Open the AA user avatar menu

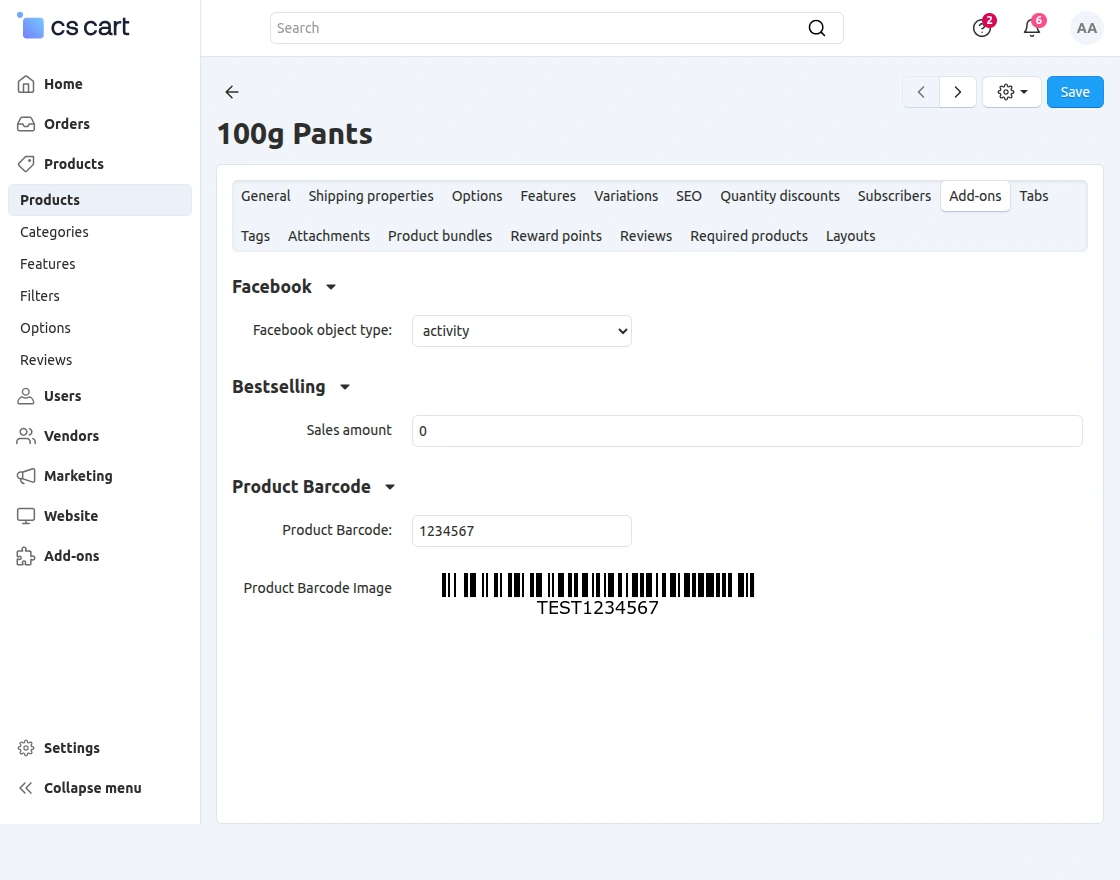(x=1086, y=28)
